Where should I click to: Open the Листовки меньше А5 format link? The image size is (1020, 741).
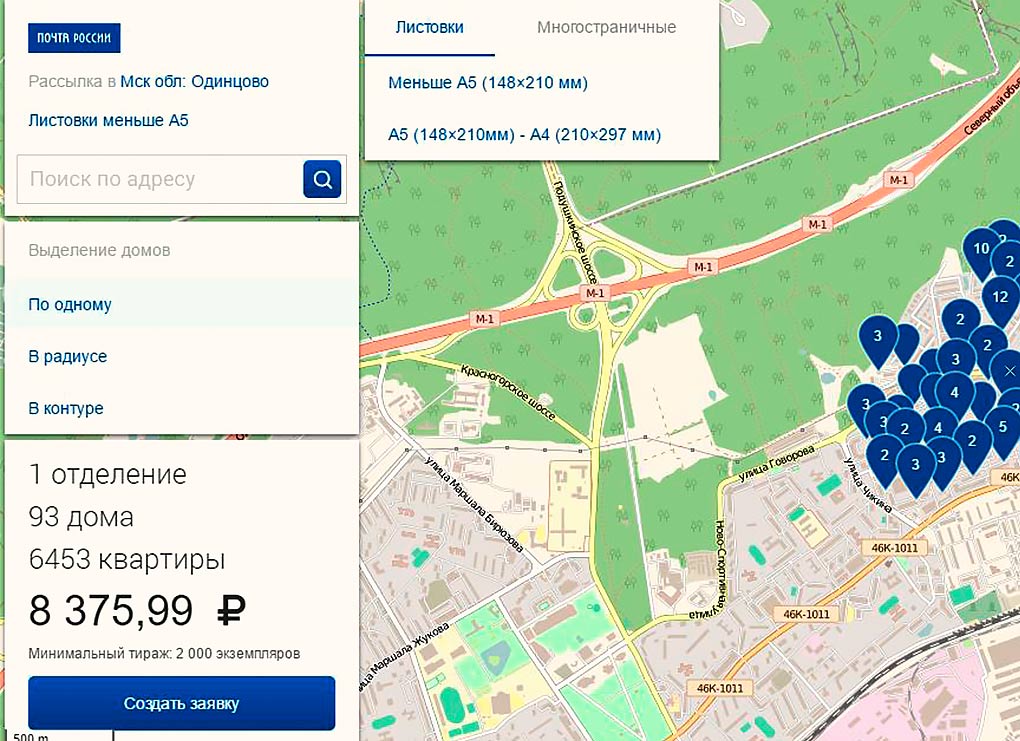coord(109,120)
